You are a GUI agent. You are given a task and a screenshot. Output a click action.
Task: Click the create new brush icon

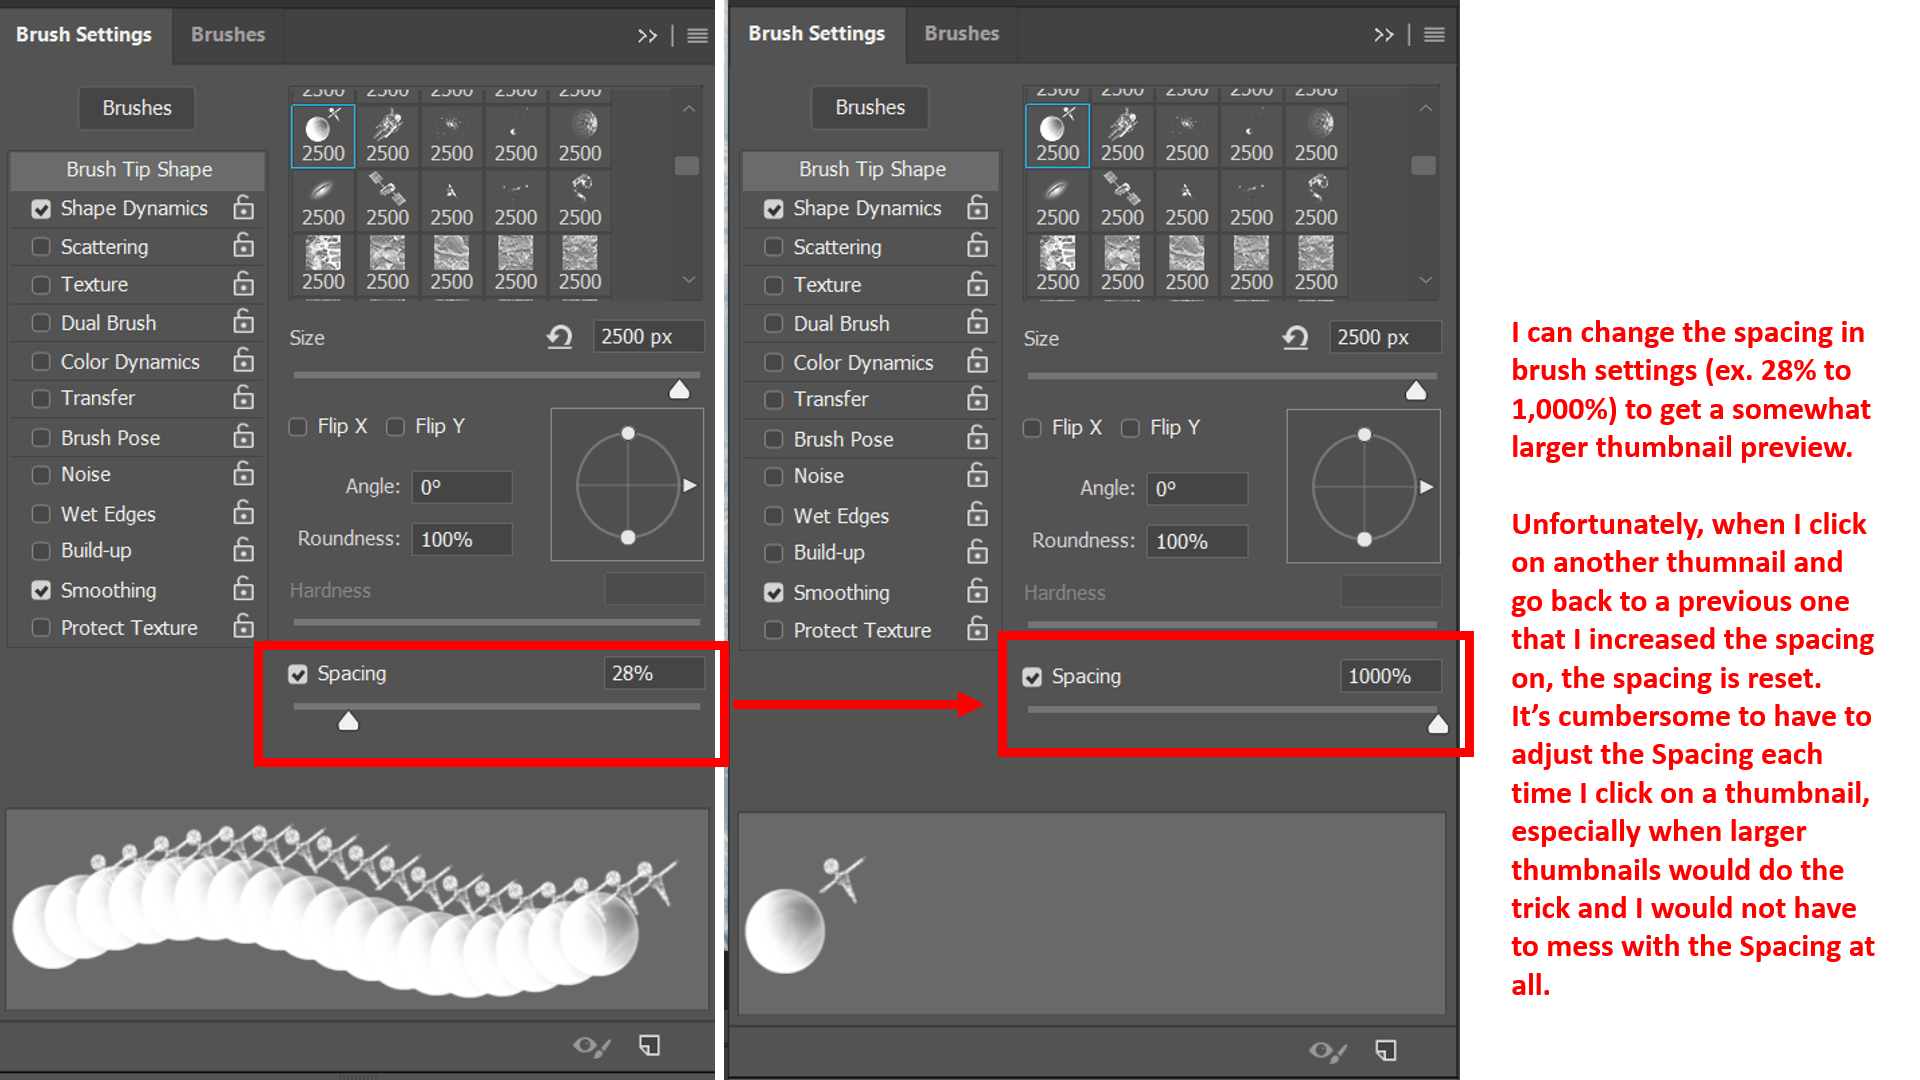[649, 1044]
